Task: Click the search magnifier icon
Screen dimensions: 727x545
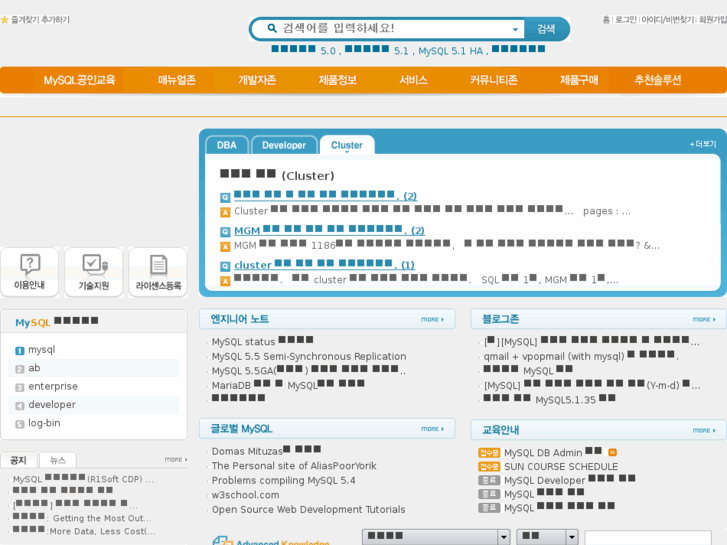Action: click(272, 28)
